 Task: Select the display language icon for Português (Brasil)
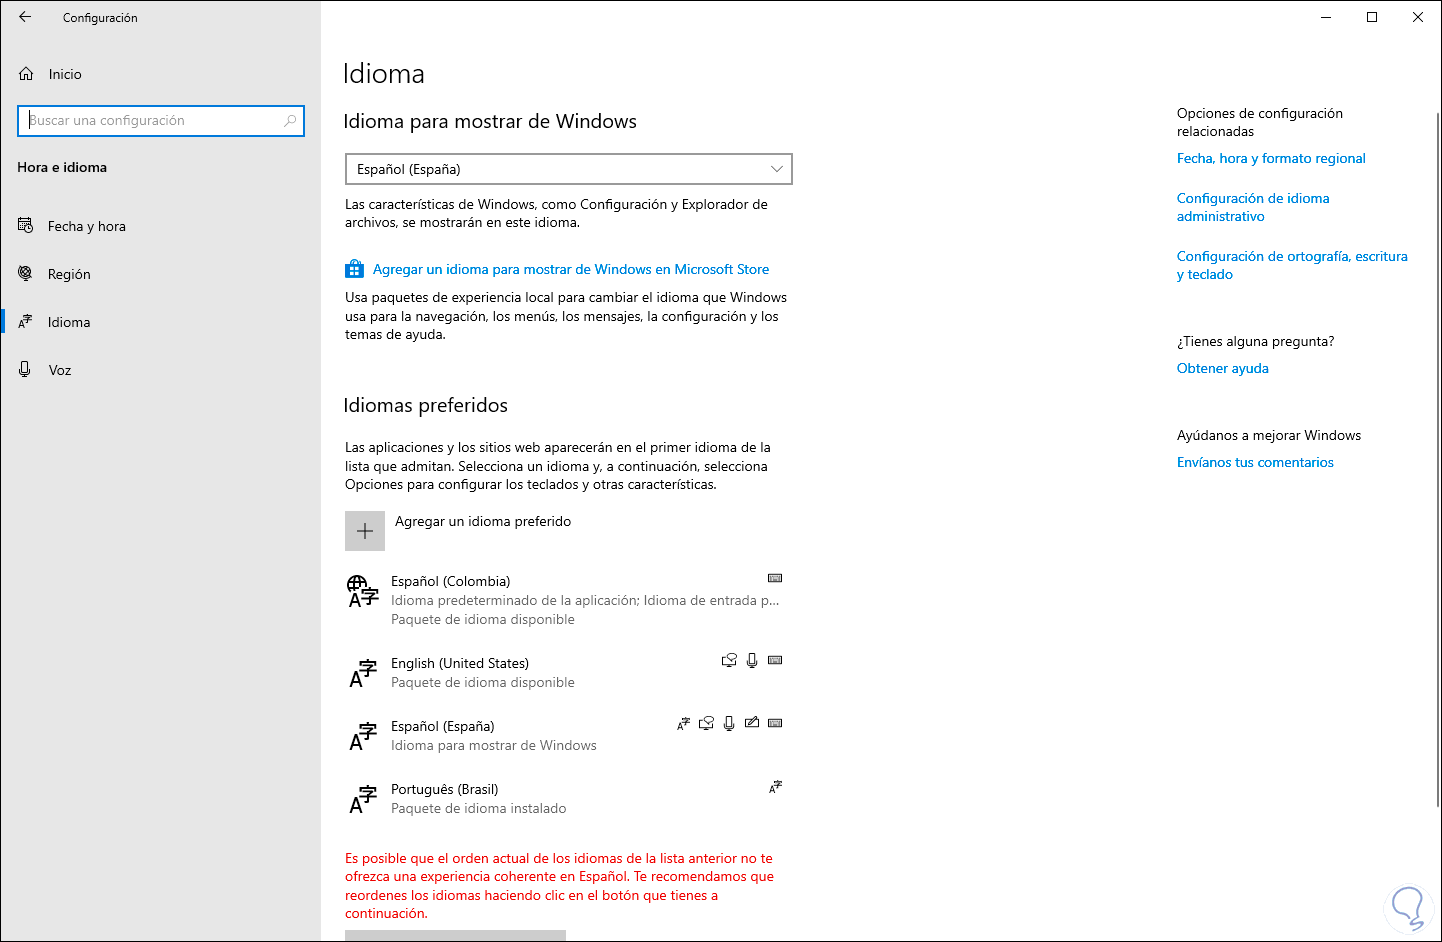coord(775,787)
